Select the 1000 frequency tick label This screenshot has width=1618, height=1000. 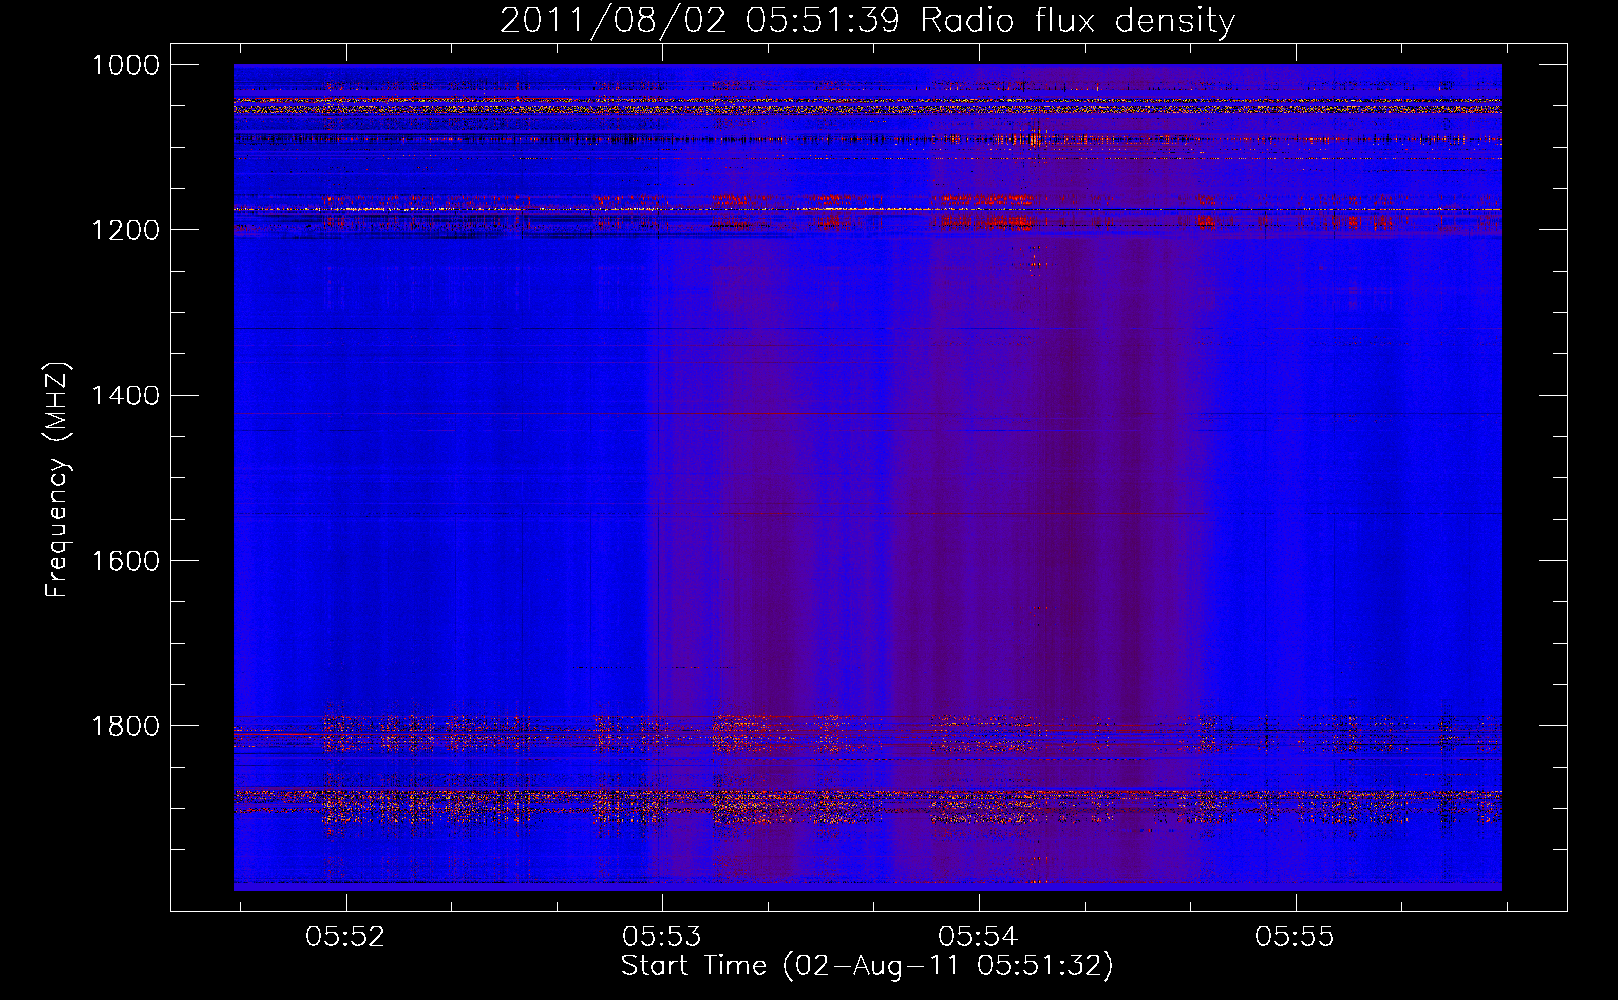(x=126, y=65)
